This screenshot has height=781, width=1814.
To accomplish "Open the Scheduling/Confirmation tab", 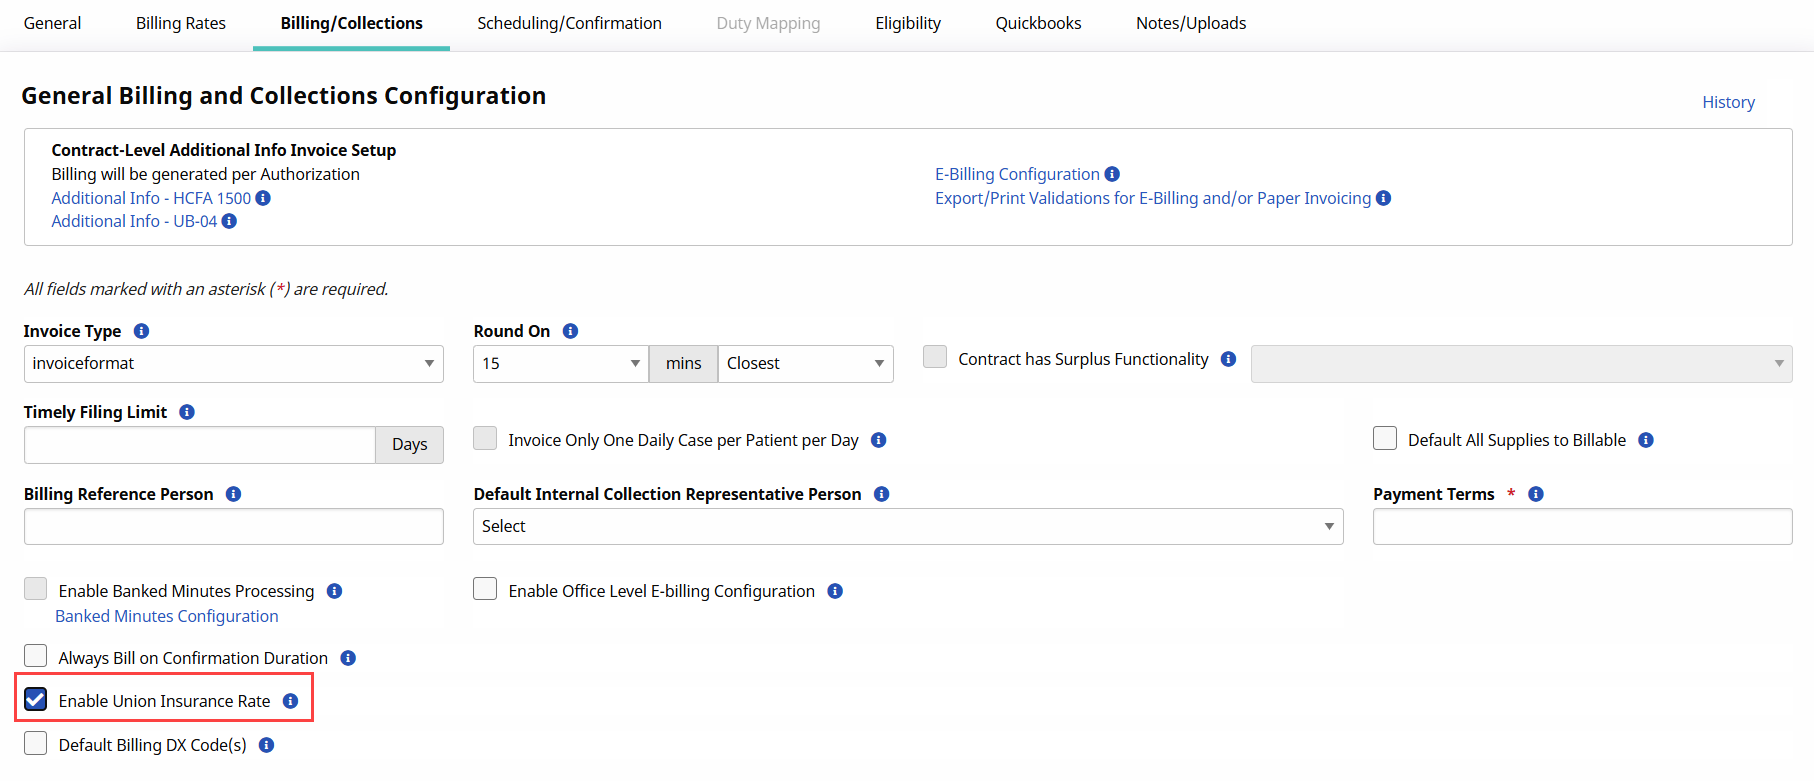I will 569,23.
